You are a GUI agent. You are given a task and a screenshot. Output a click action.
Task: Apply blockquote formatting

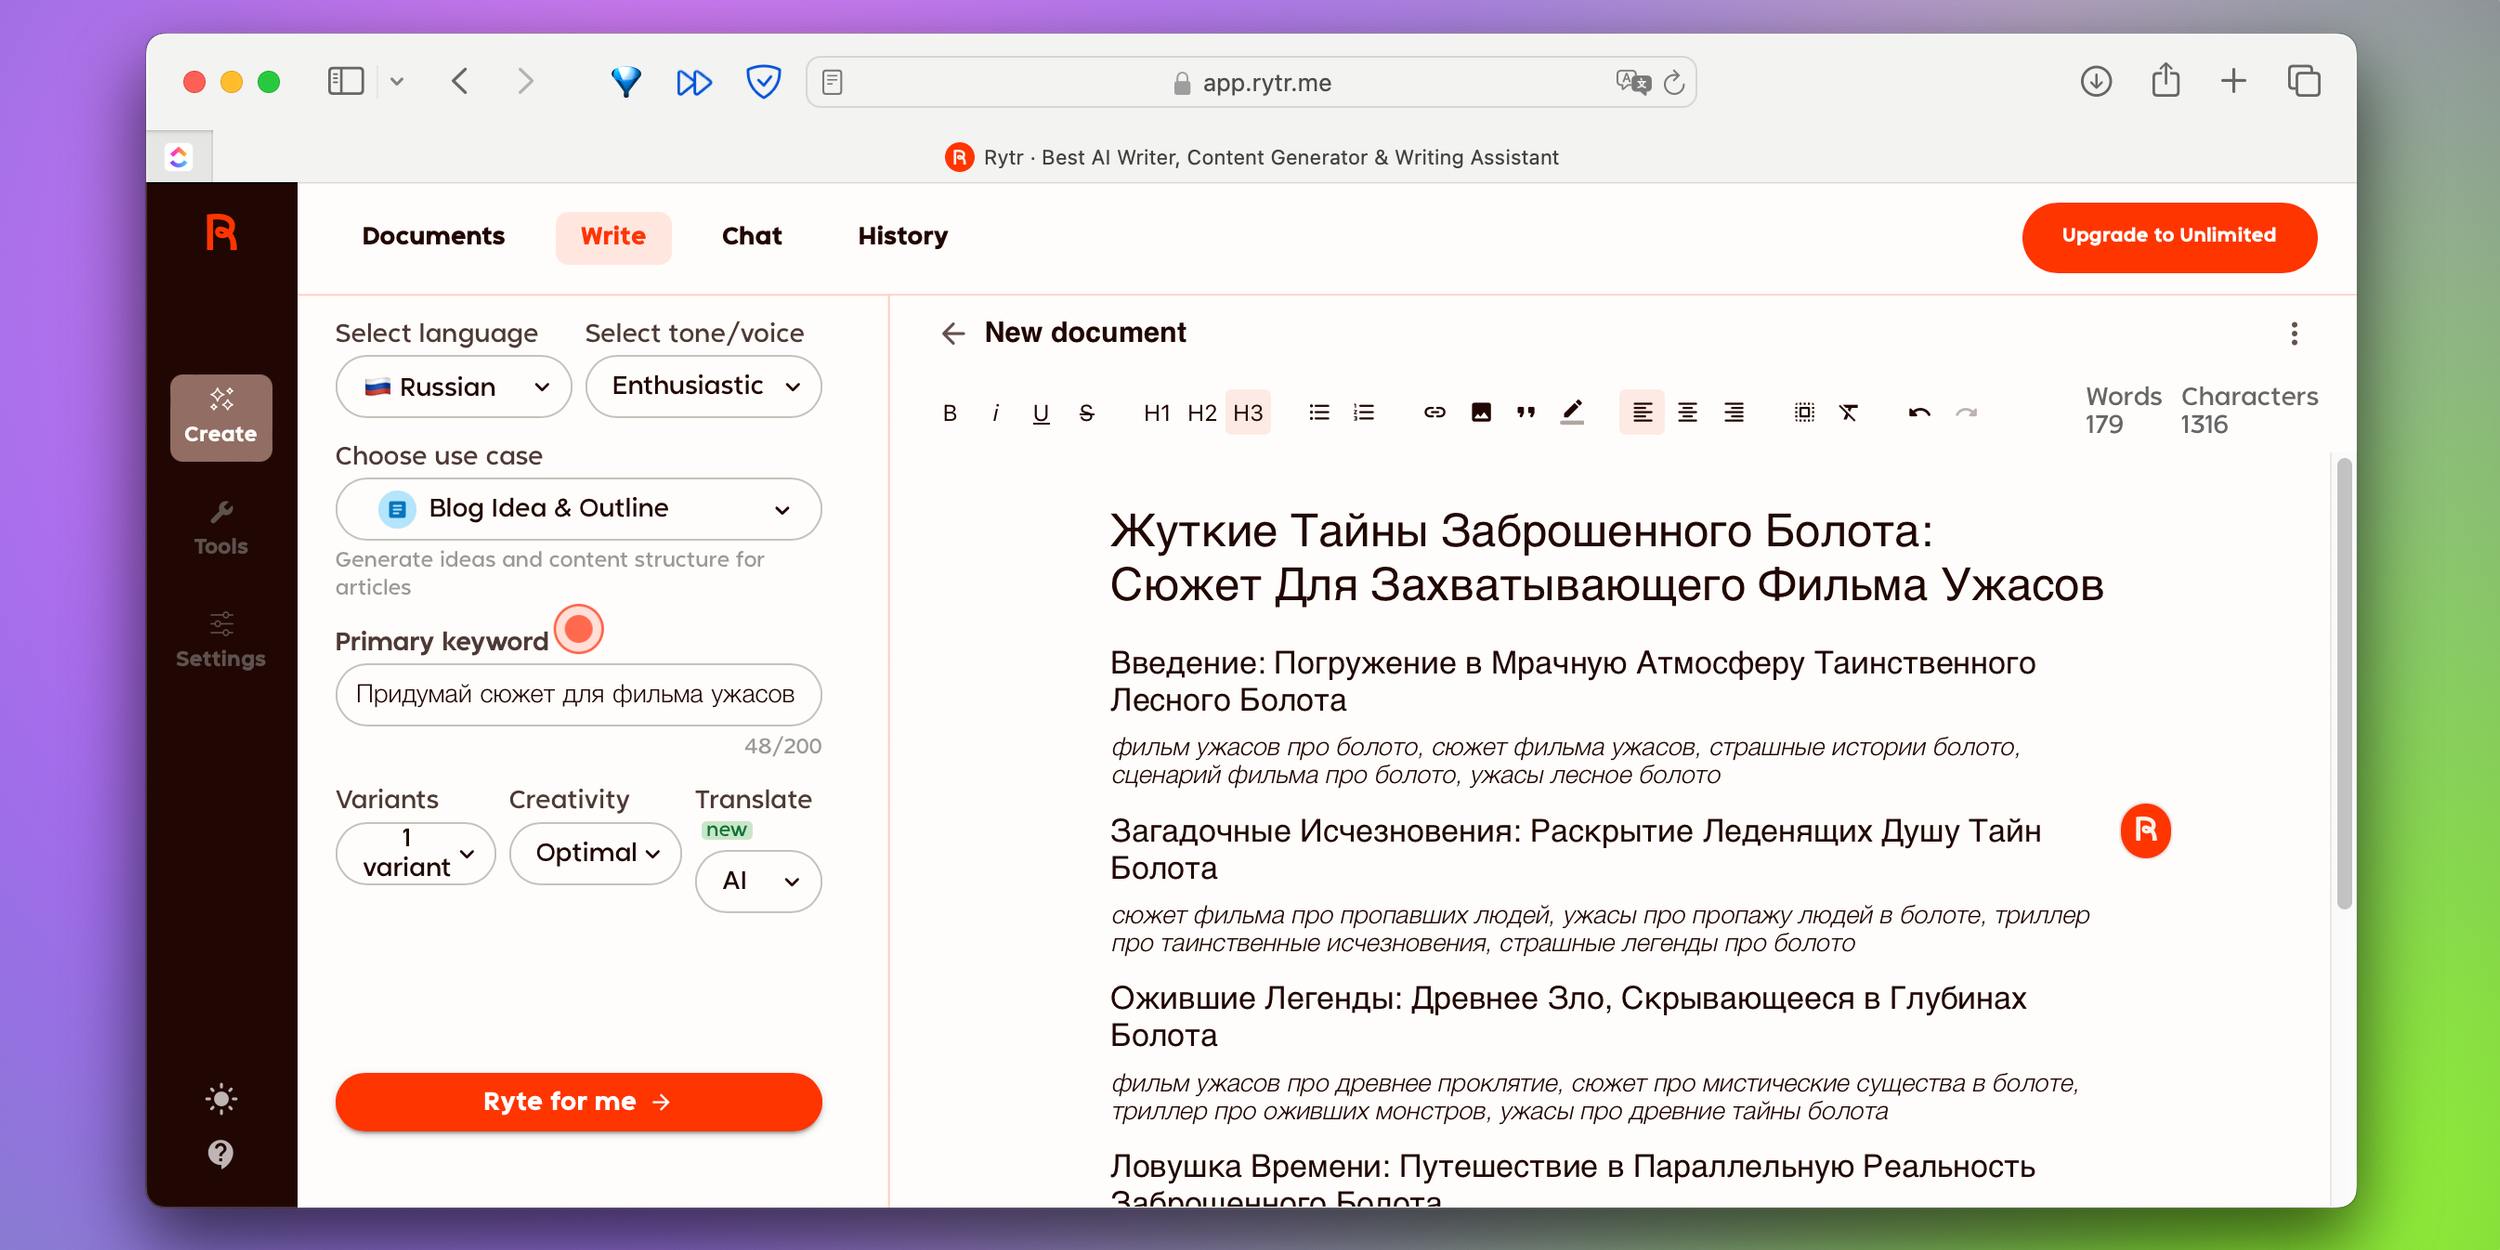[x=1526, y=413]
